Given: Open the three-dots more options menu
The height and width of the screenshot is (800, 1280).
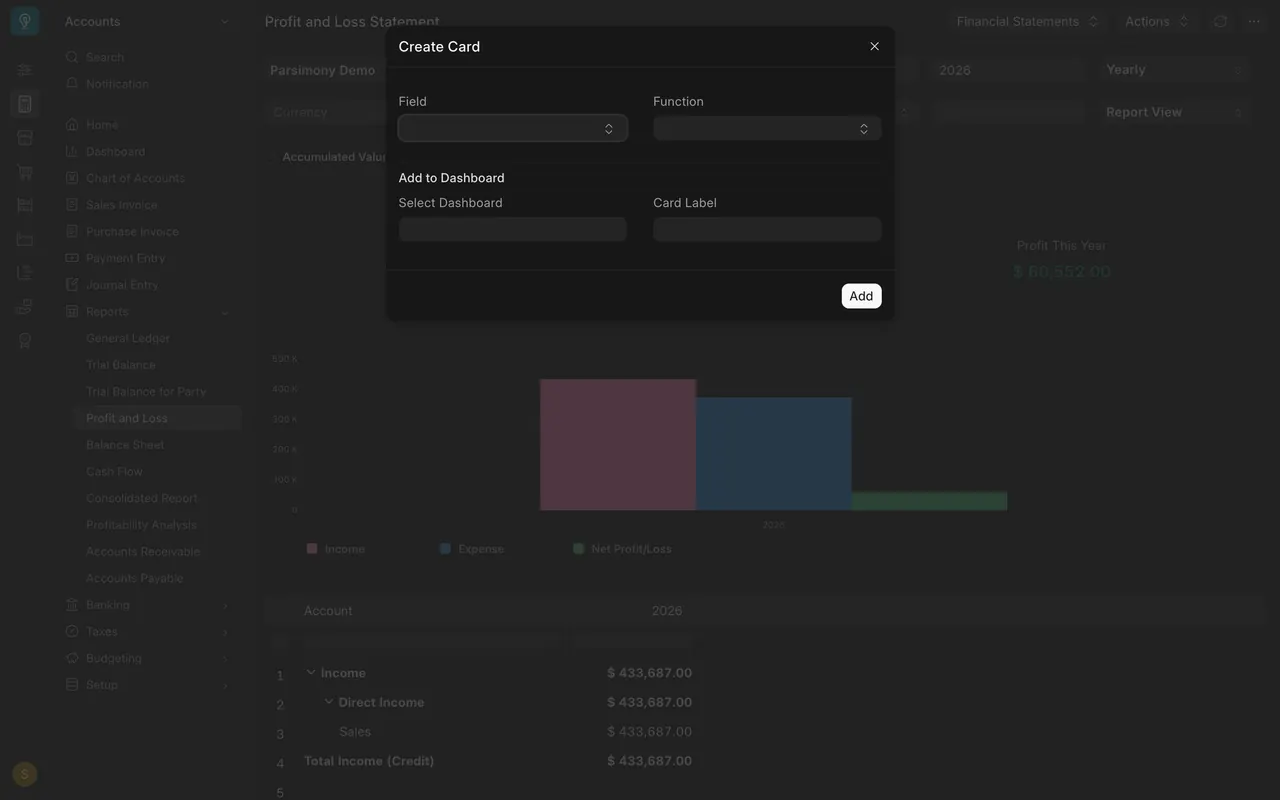Looking at the screenshot, I should pos(1254,21).
